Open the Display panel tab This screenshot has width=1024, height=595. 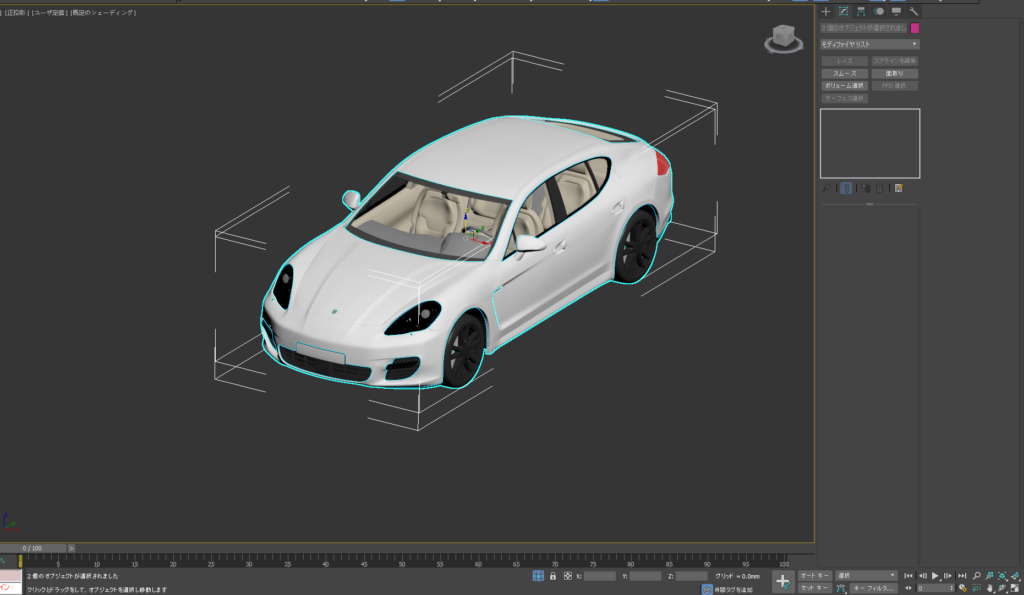pos(896,11)
